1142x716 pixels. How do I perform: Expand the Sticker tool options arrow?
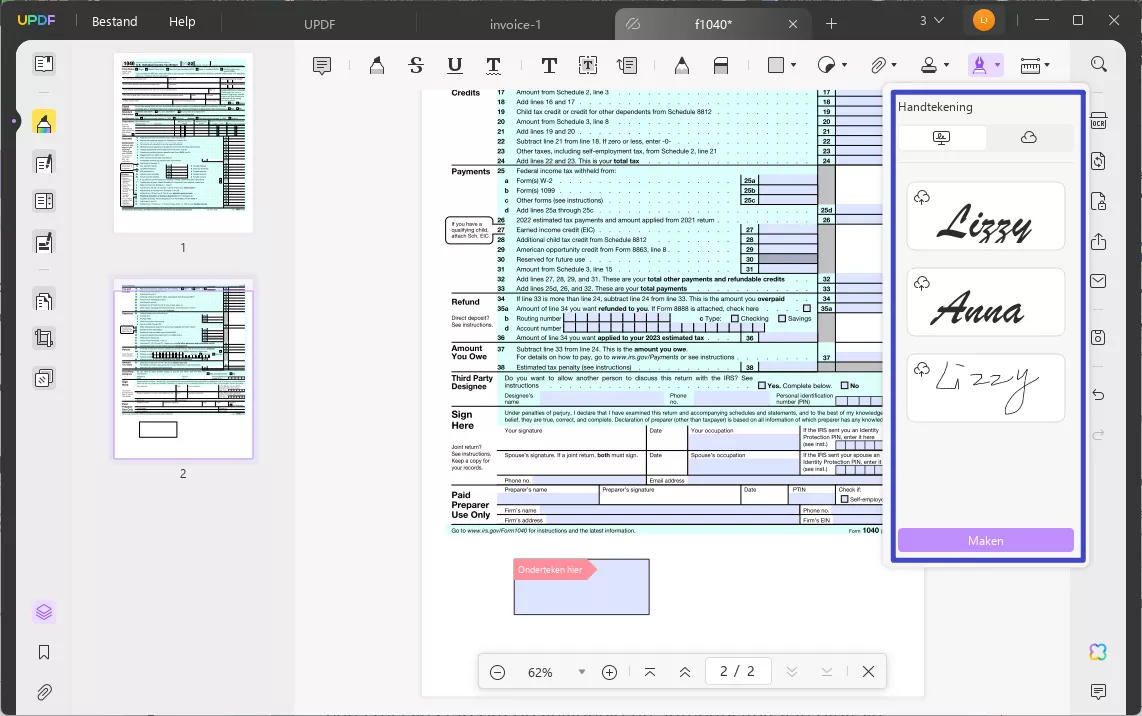(x=844, y=66)
